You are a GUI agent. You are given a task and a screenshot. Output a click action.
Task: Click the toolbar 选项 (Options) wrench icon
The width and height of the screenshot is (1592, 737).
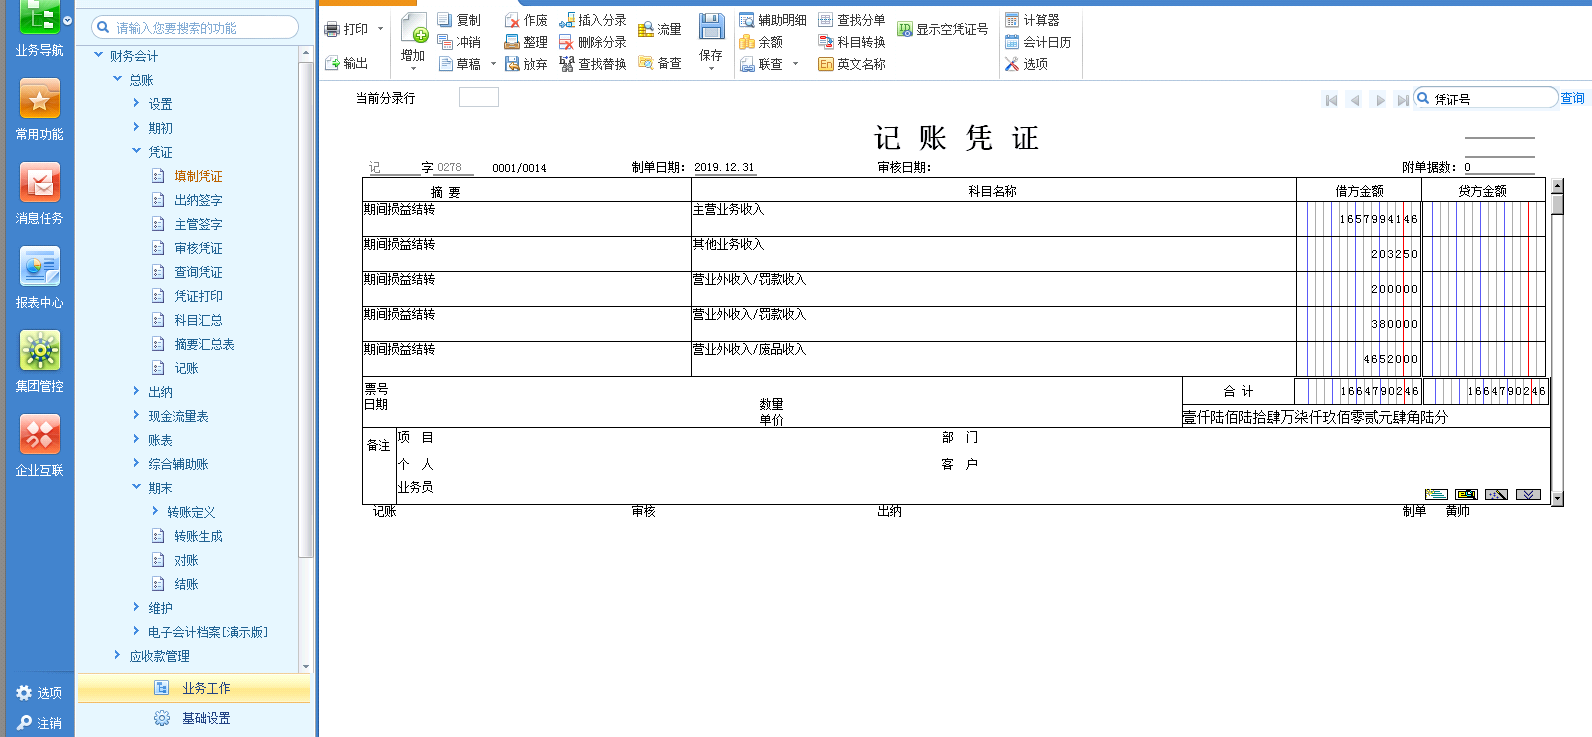click(1012, 64)
